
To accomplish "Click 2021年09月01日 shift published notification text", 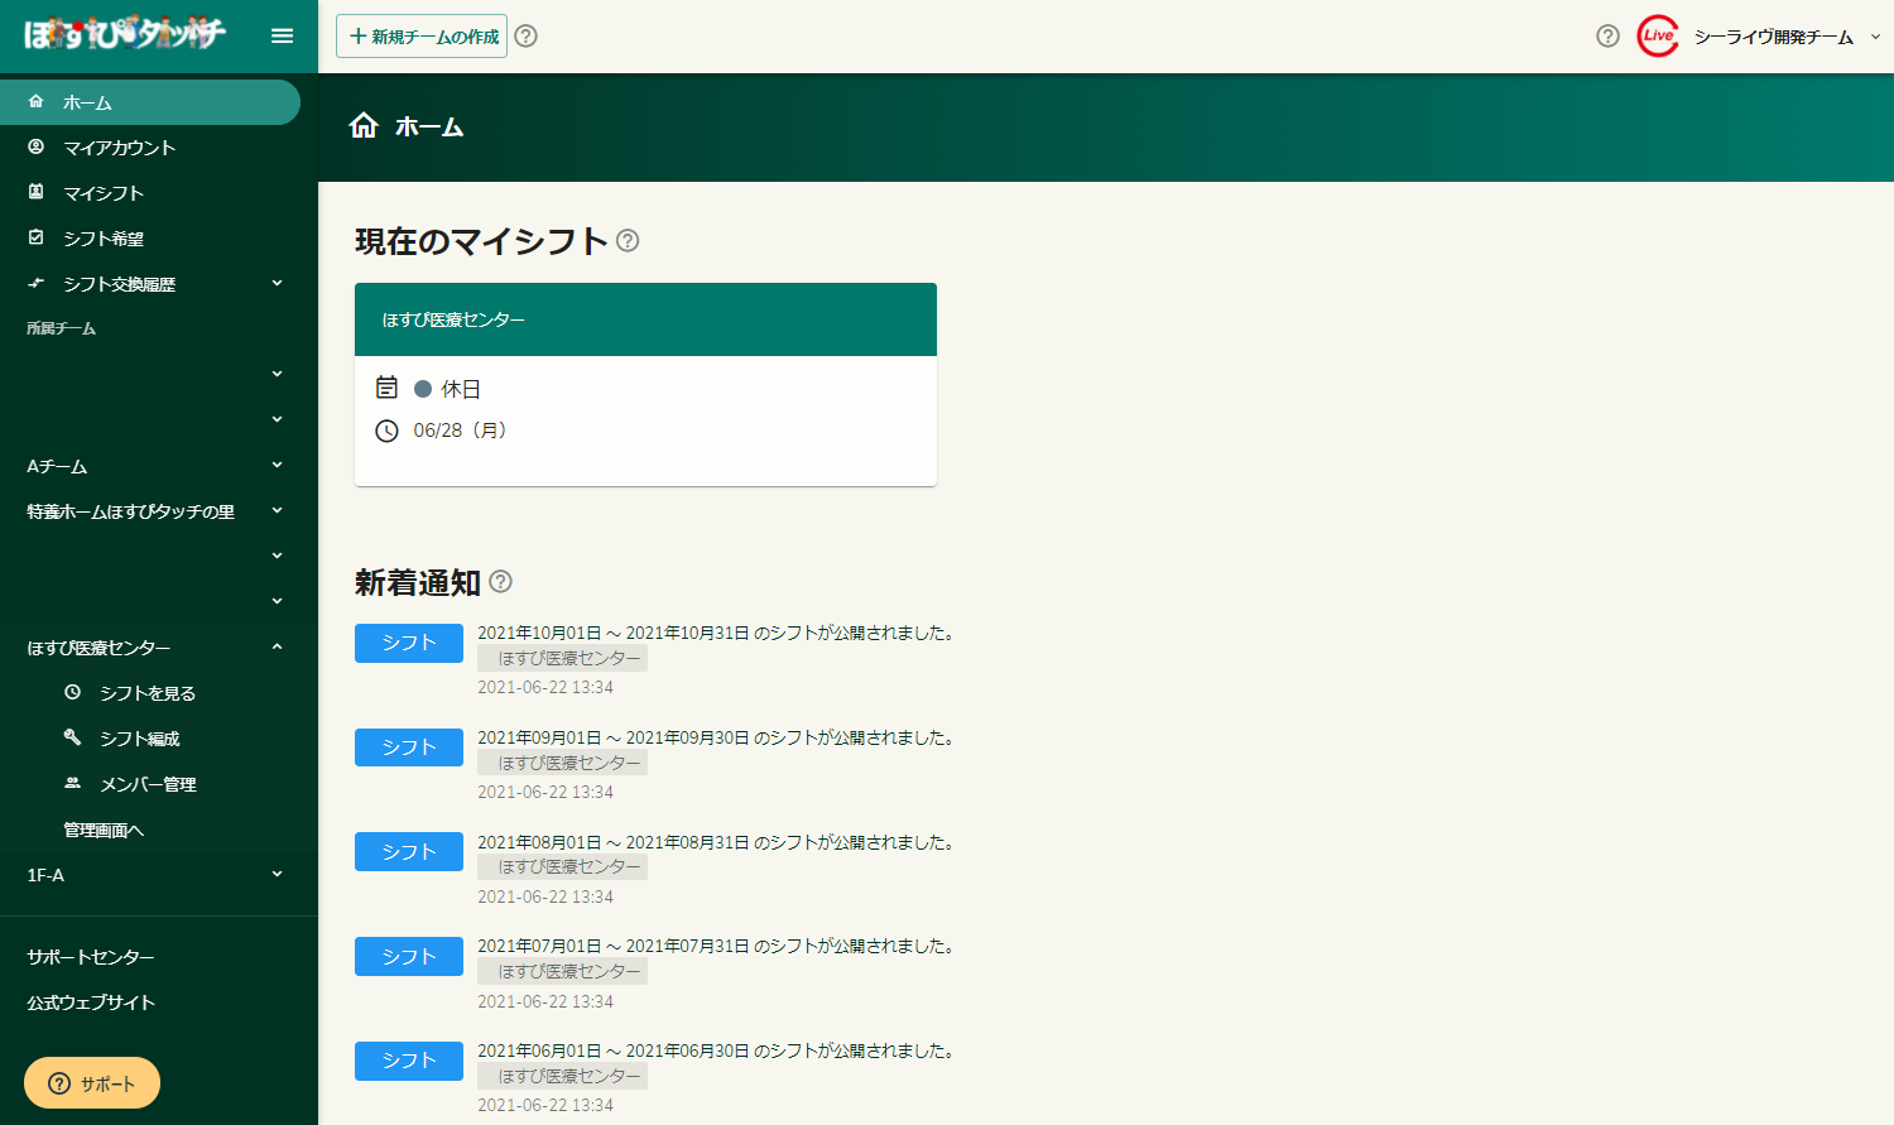I will point(718,738).
